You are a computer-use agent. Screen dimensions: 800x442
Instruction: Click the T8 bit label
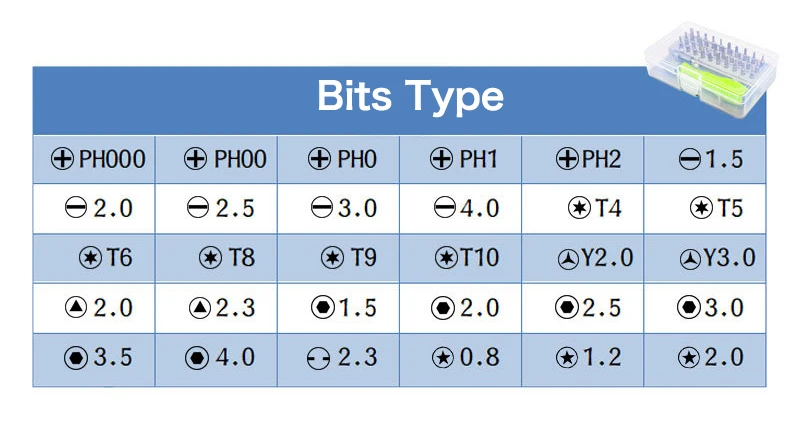(x=241, y=257)
